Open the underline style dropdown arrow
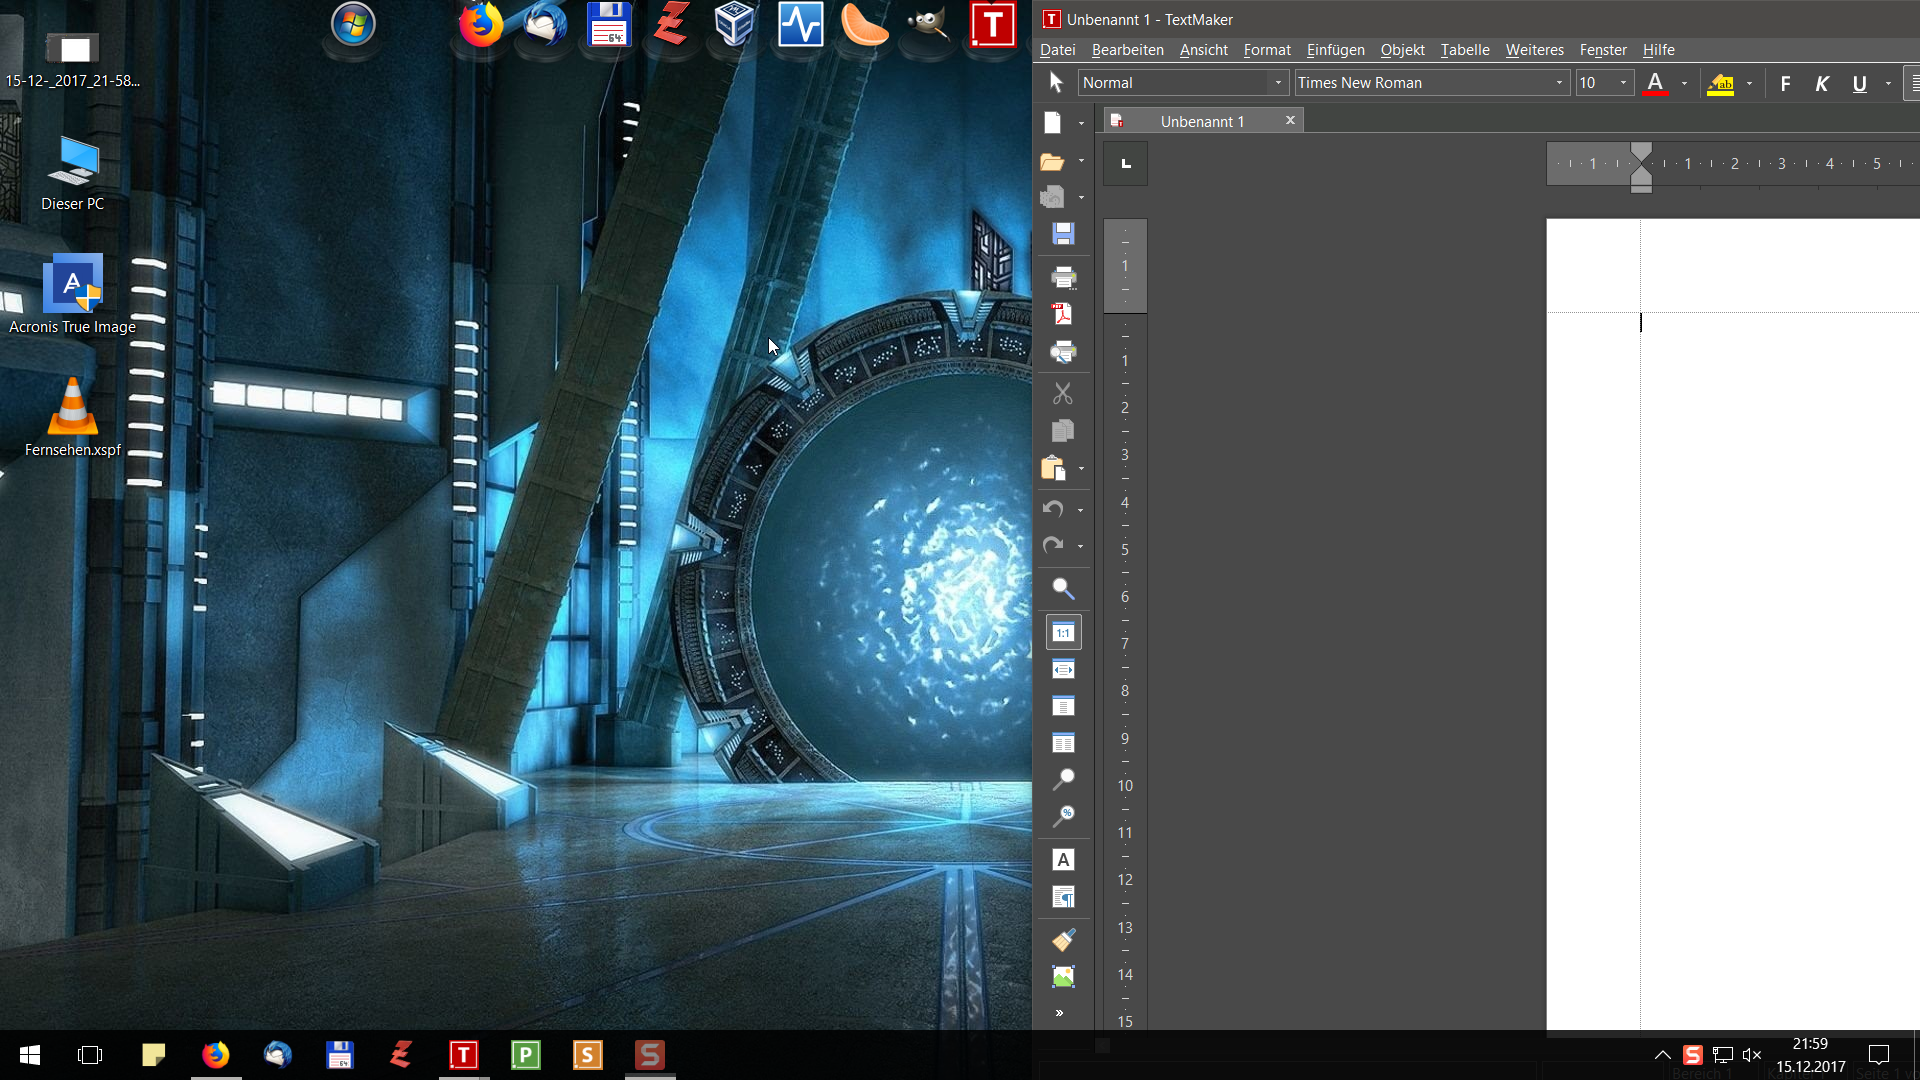 [1888, 84]
